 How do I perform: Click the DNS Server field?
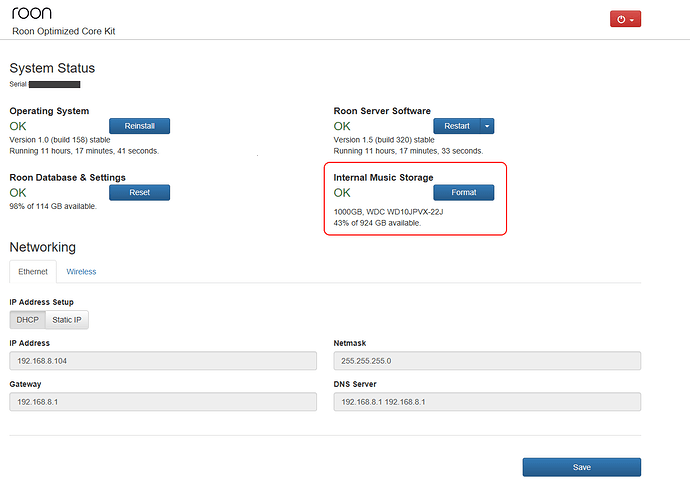tap(487, 402)
